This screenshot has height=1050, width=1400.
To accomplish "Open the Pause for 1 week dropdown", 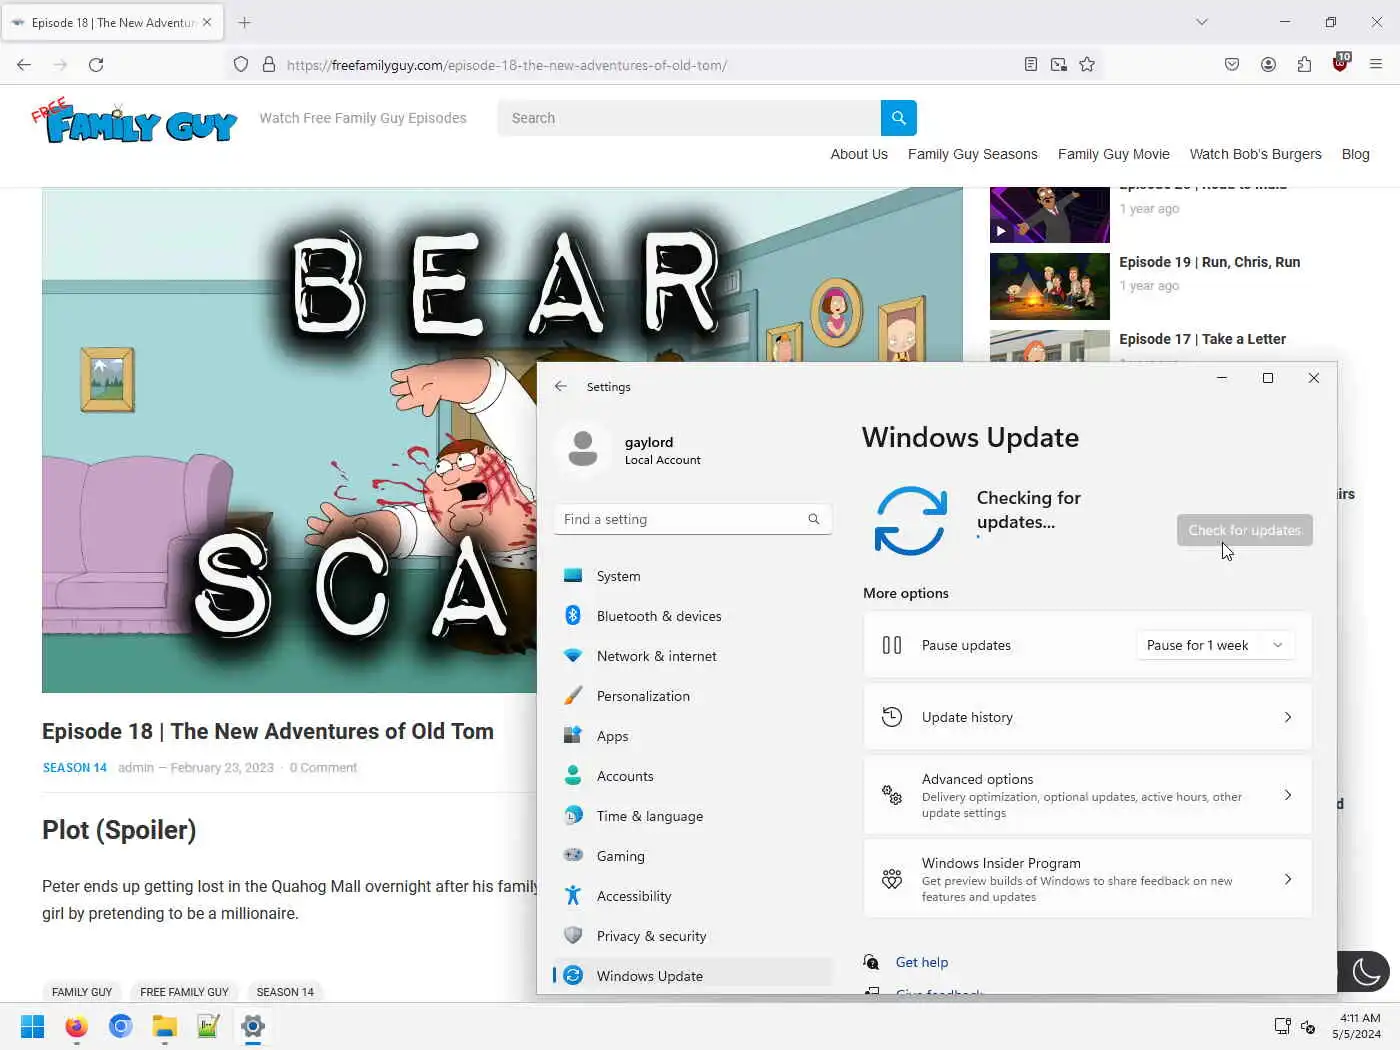I will tap(1215, 645).
